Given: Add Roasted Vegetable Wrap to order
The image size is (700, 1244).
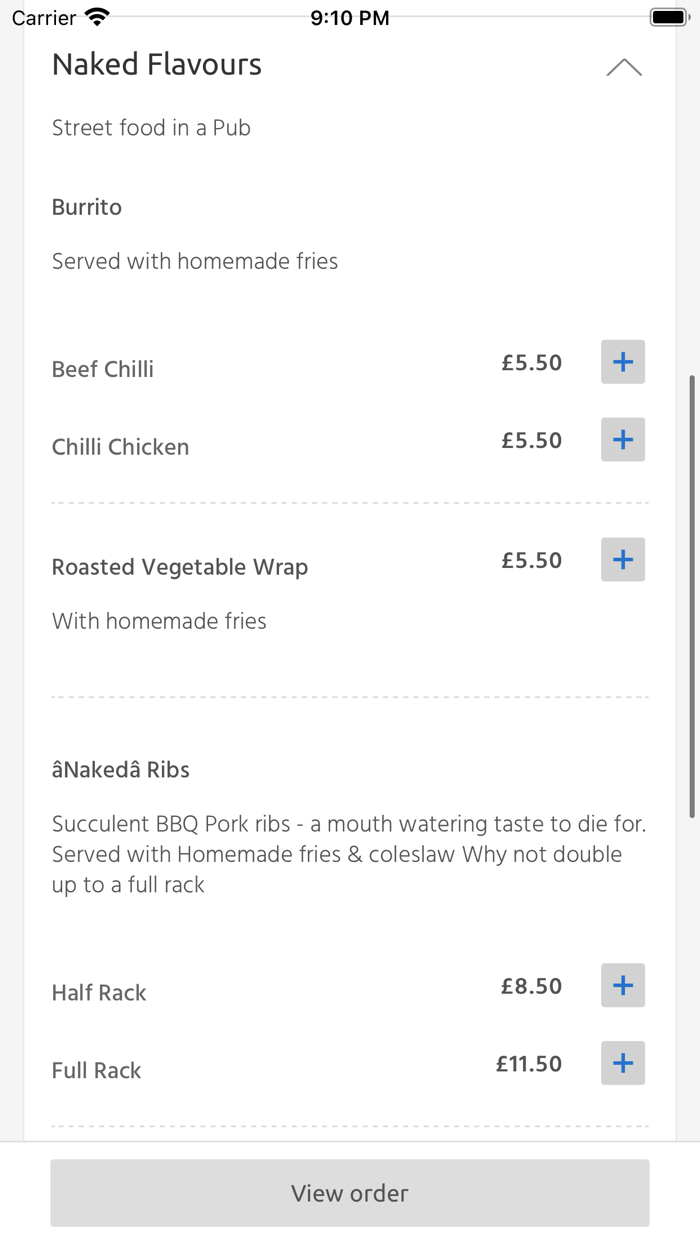Looking at the screenshot, I should (622, 560).
